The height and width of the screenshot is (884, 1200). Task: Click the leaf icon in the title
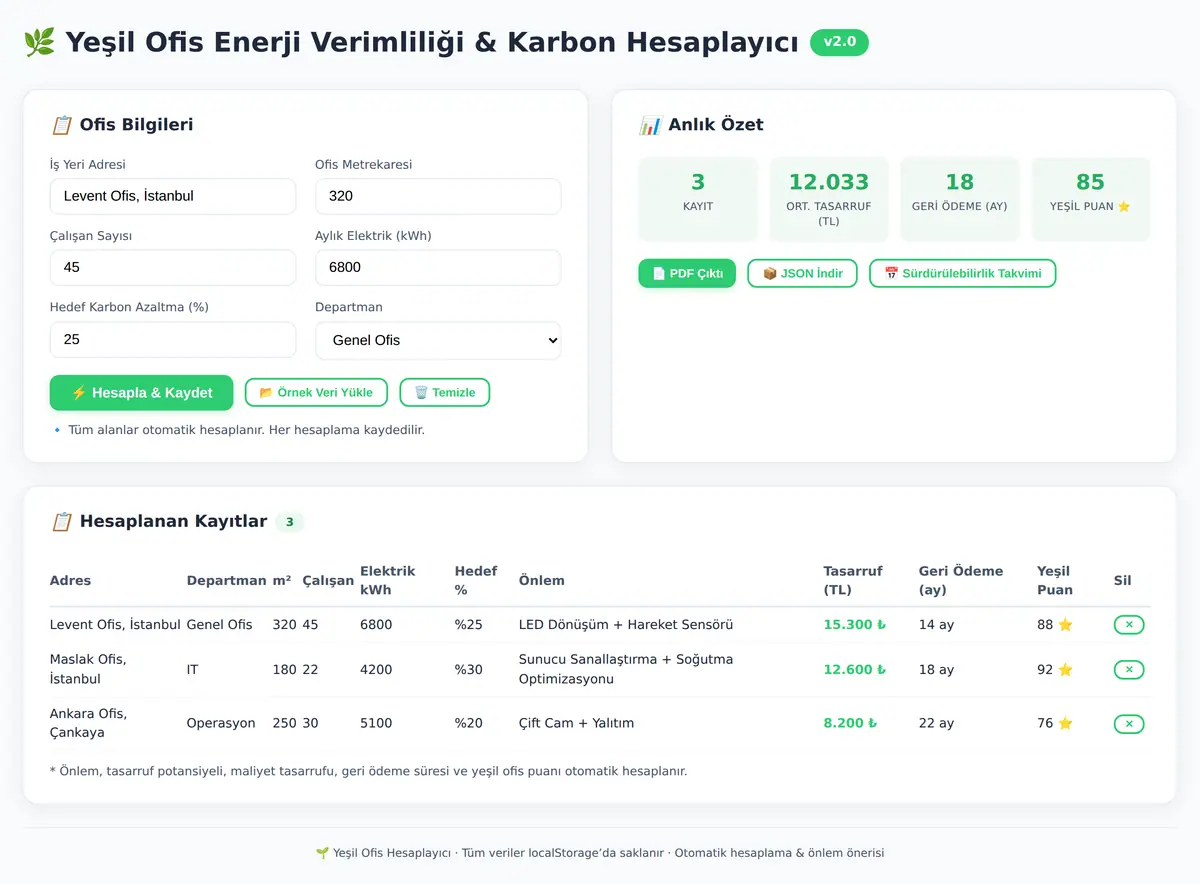pyautogui.click(x=39, y=42)
